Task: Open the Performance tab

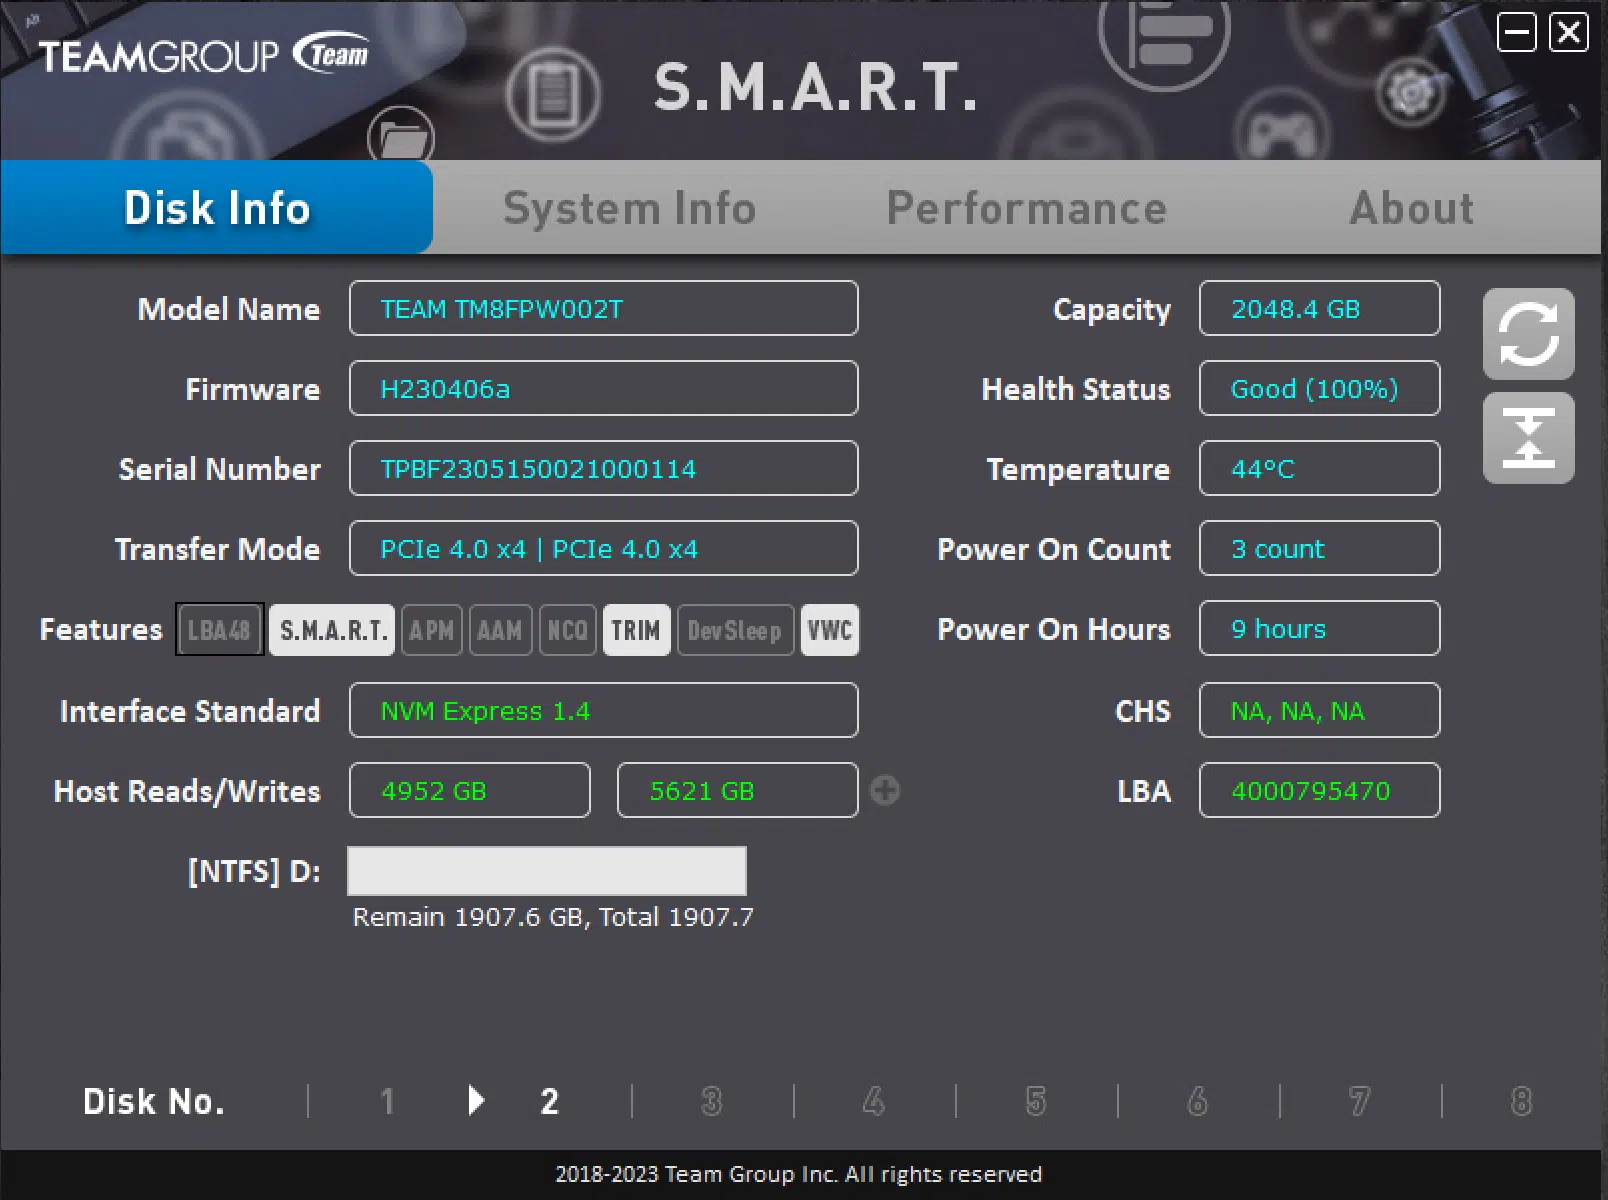Action: [x=1027, y=208]
